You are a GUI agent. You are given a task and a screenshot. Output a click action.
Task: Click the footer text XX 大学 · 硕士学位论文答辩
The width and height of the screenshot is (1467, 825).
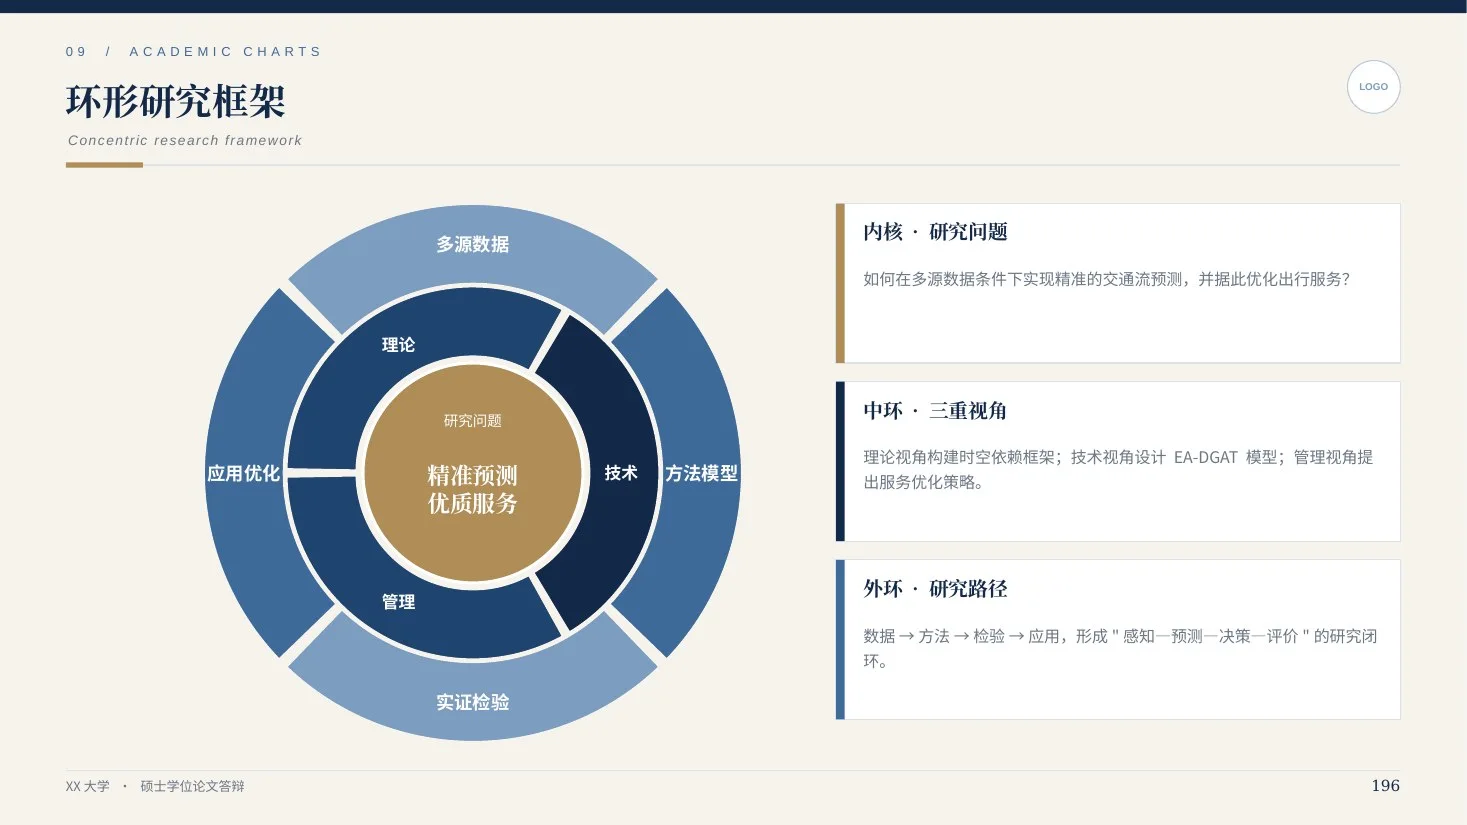coord(155,787)
